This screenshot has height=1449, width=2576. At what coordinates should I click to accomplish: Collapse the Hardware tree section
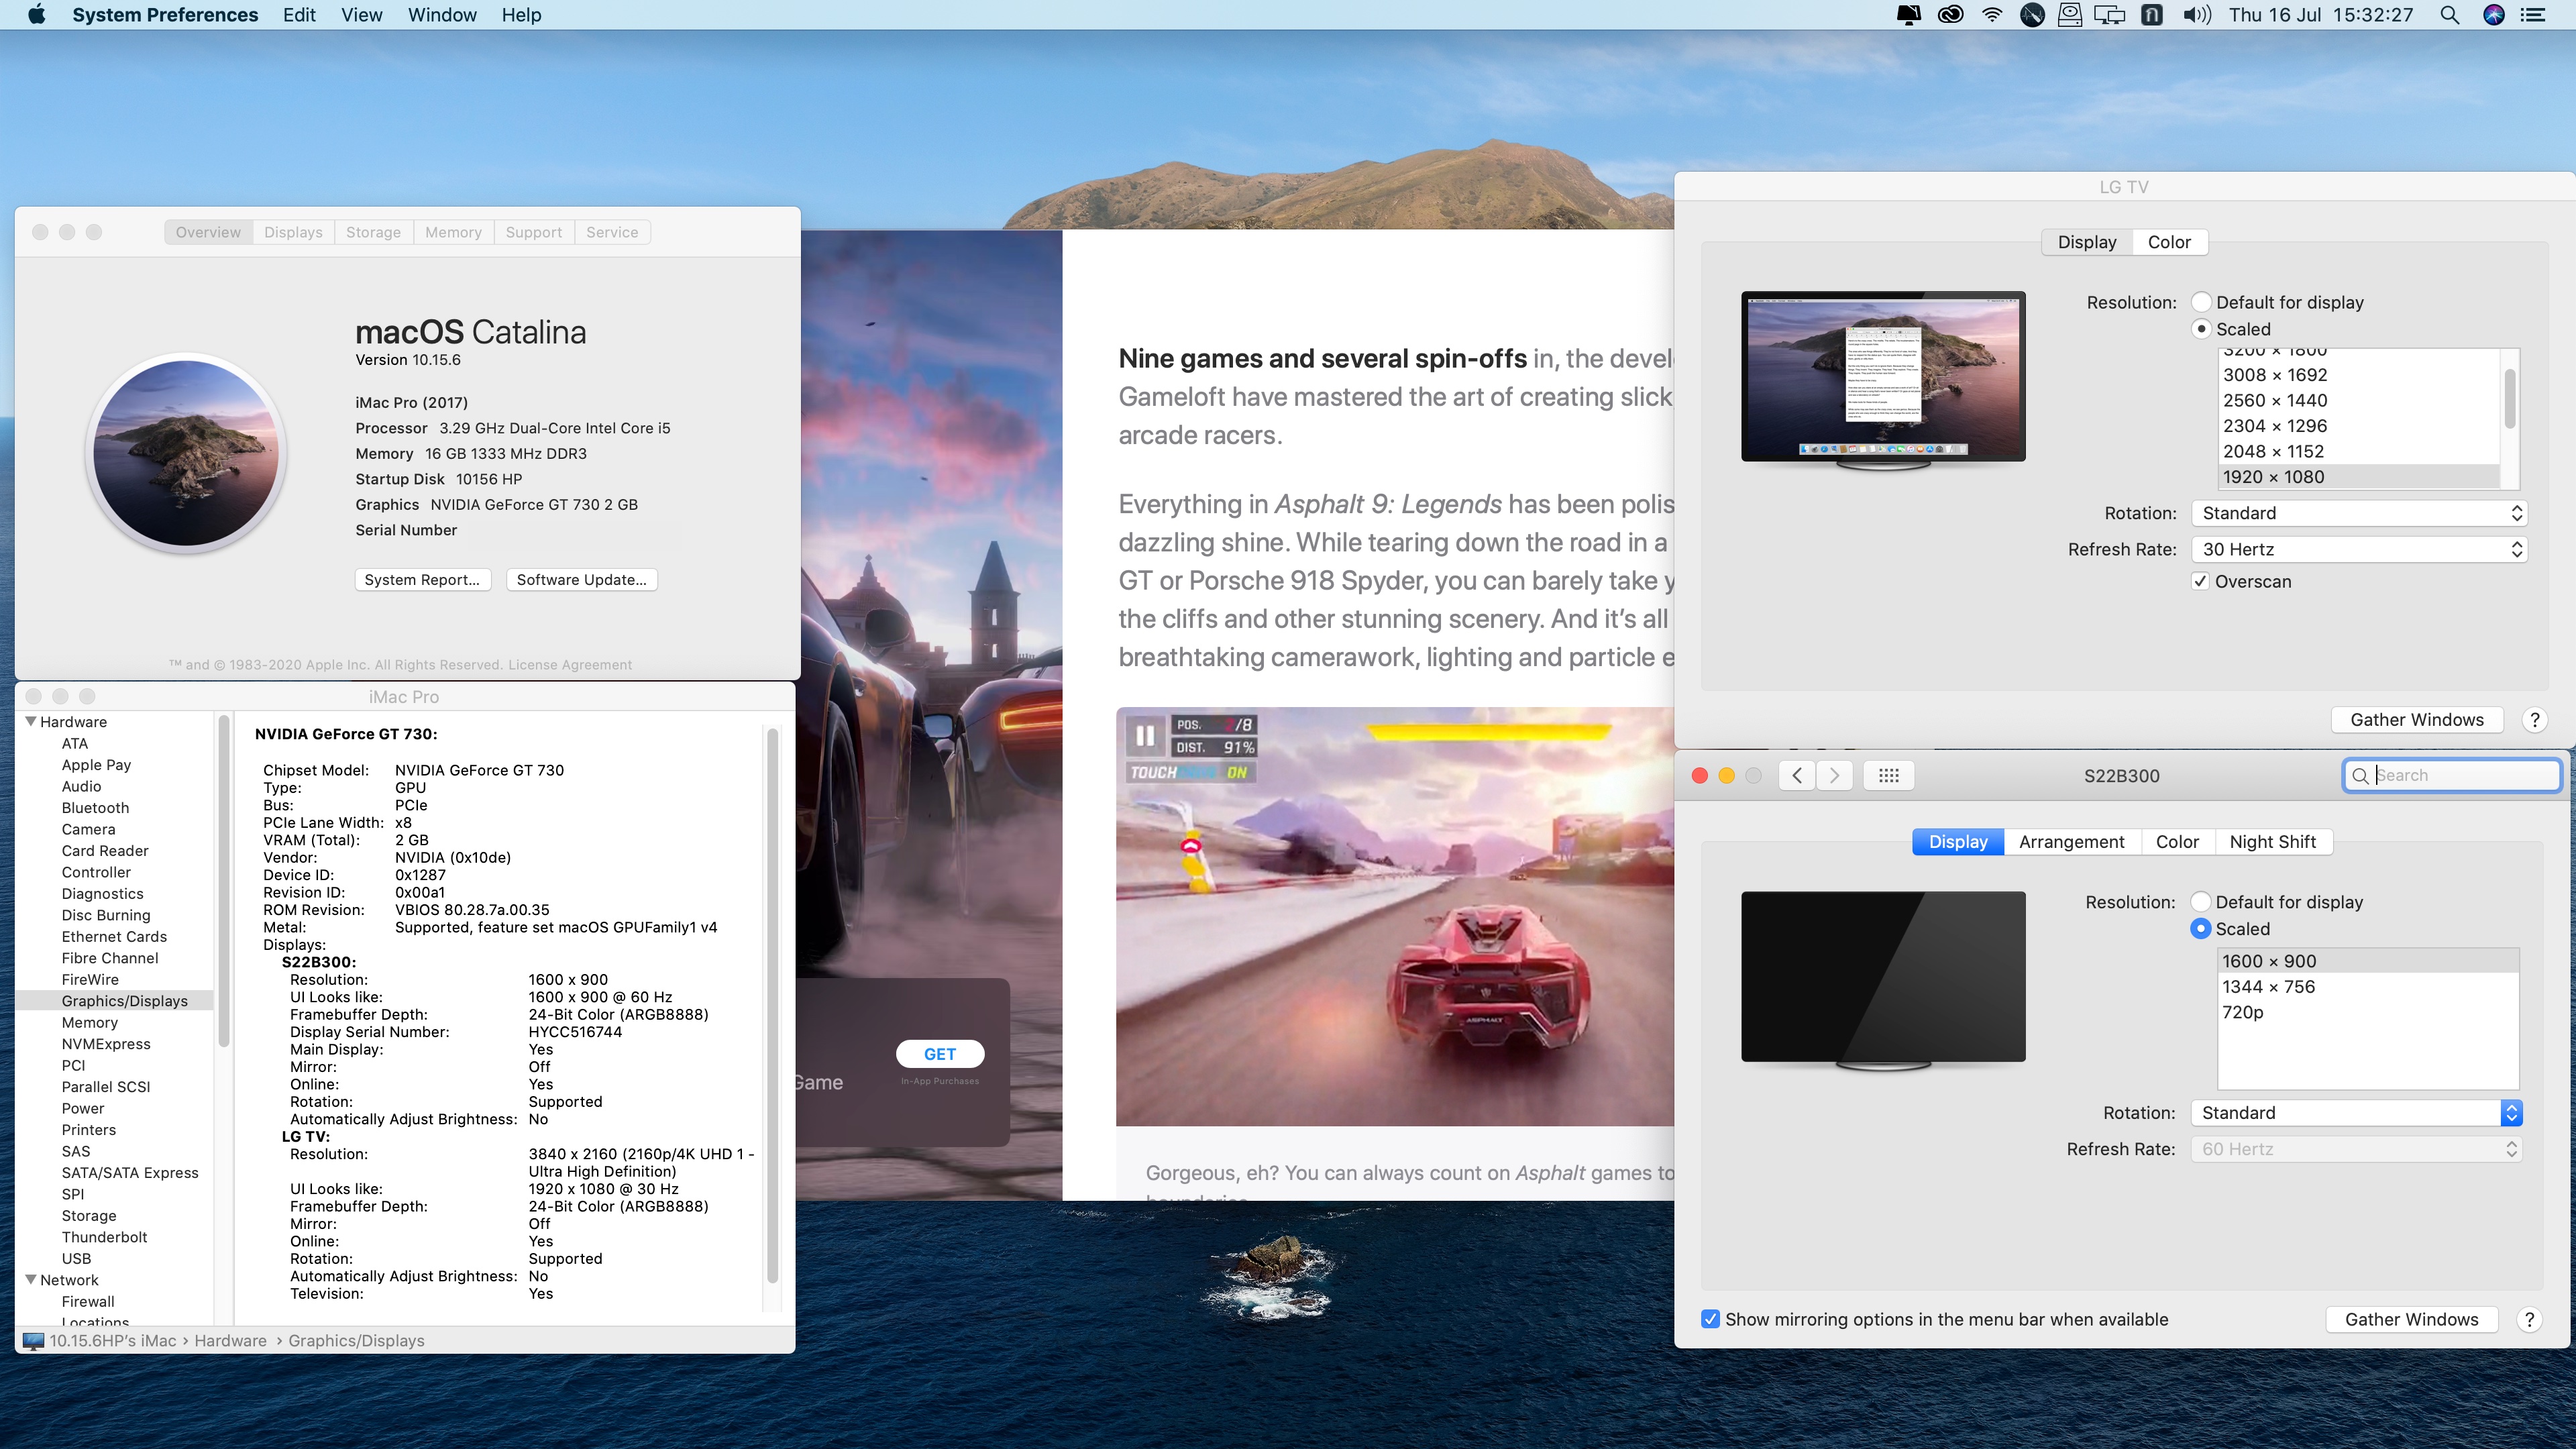click(30, 721)
